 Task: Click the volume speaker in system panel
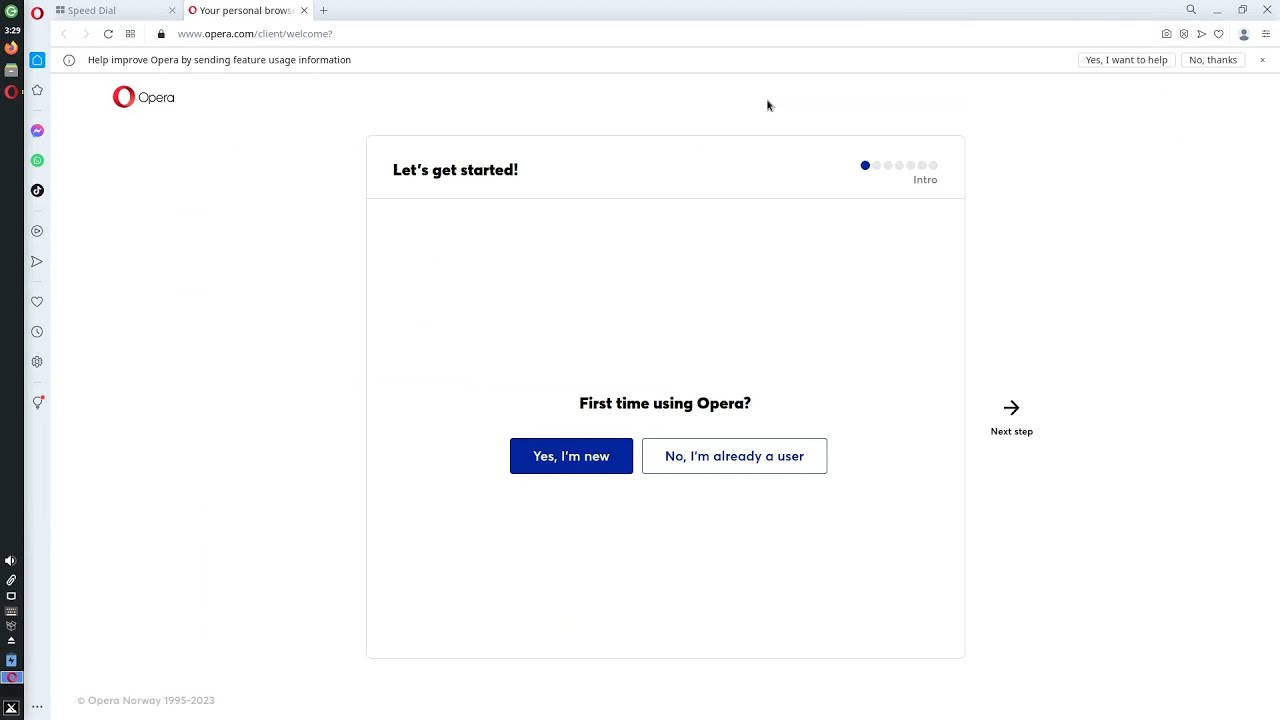pyautogui.click(x=11, y=561)
